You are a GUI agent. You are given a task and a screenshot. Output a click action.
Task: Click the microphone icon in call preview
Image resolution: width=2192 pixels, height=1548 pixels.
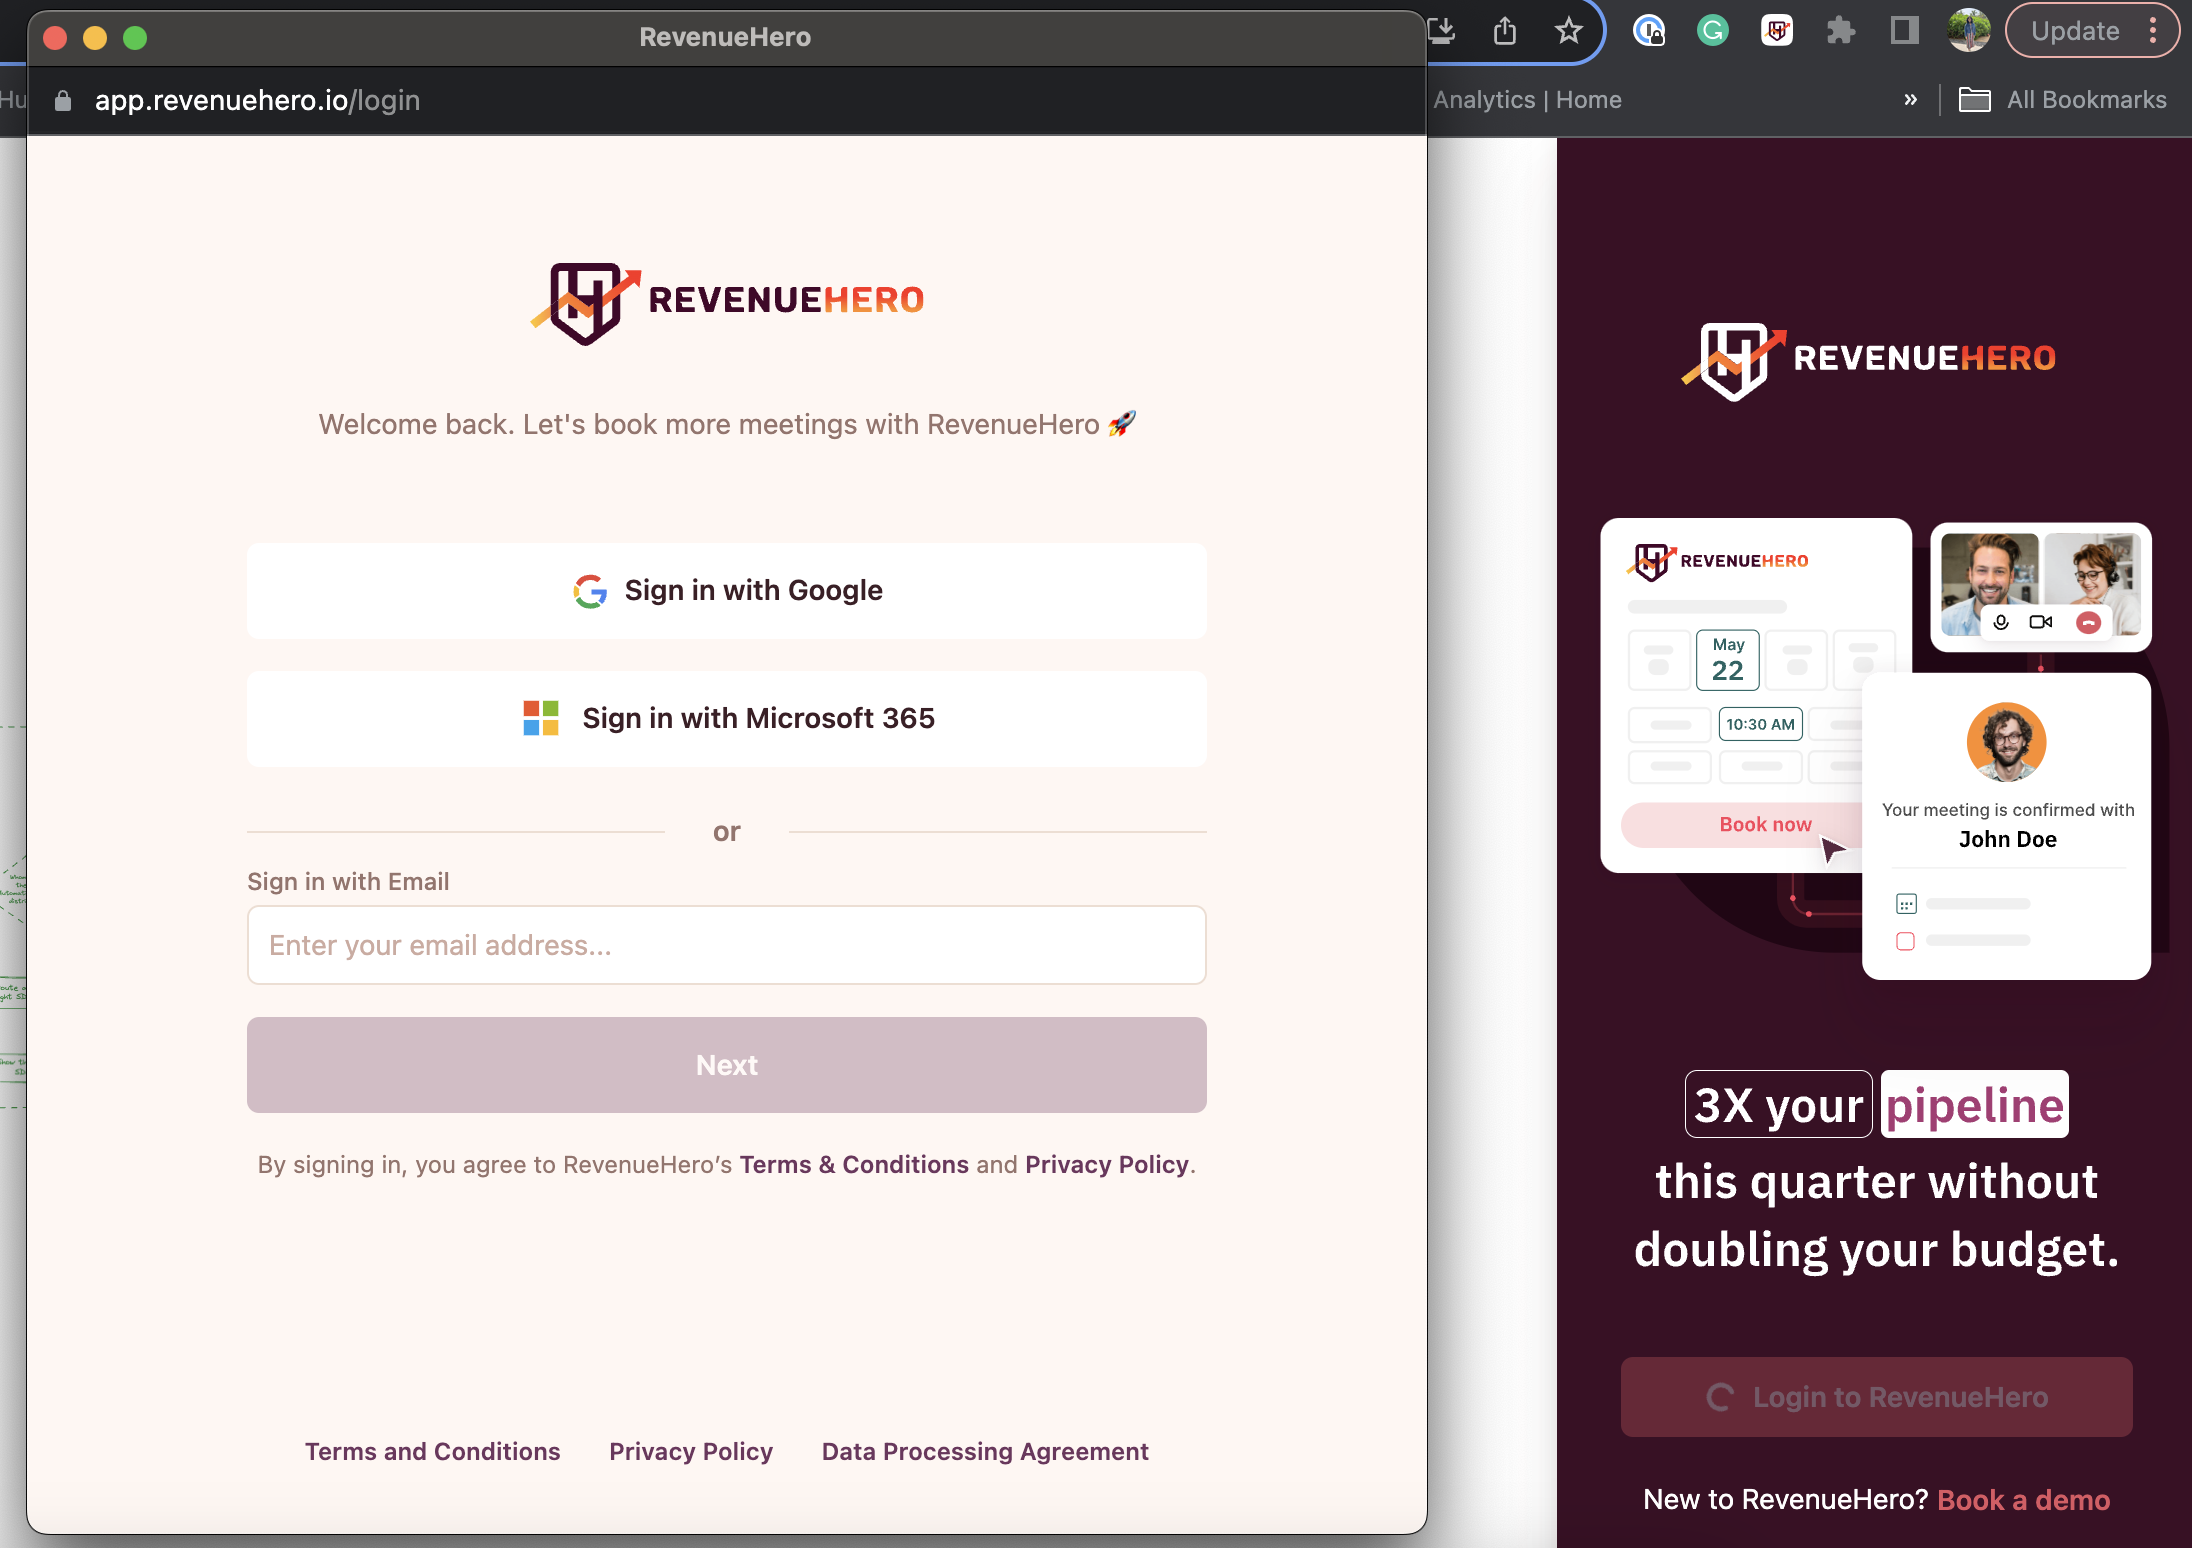(x=2001, y=622)
